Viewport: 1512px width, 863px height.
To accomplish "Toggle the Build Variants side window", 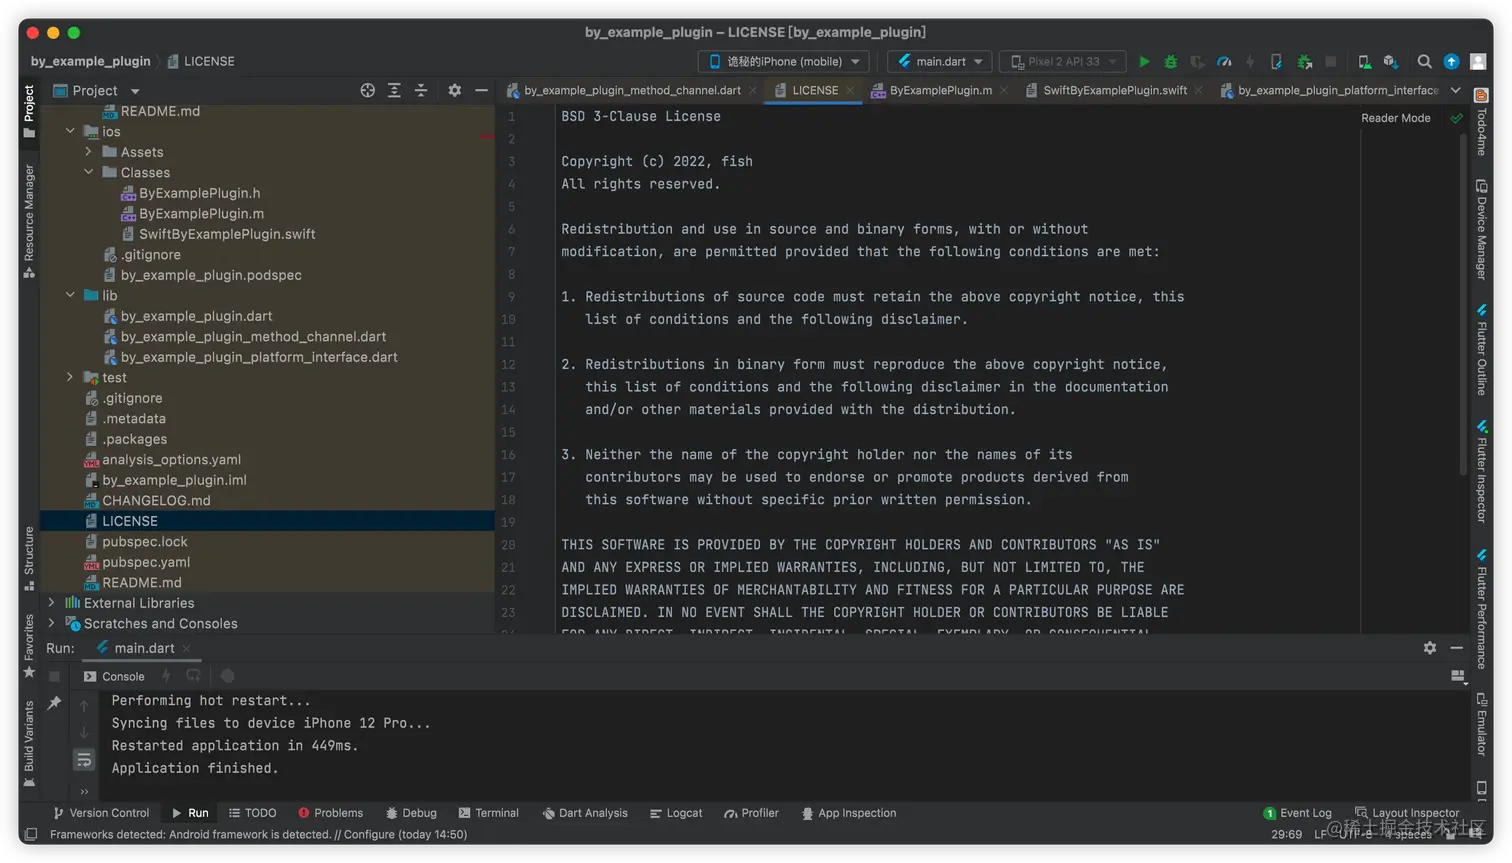I will (x=29, y=744).
